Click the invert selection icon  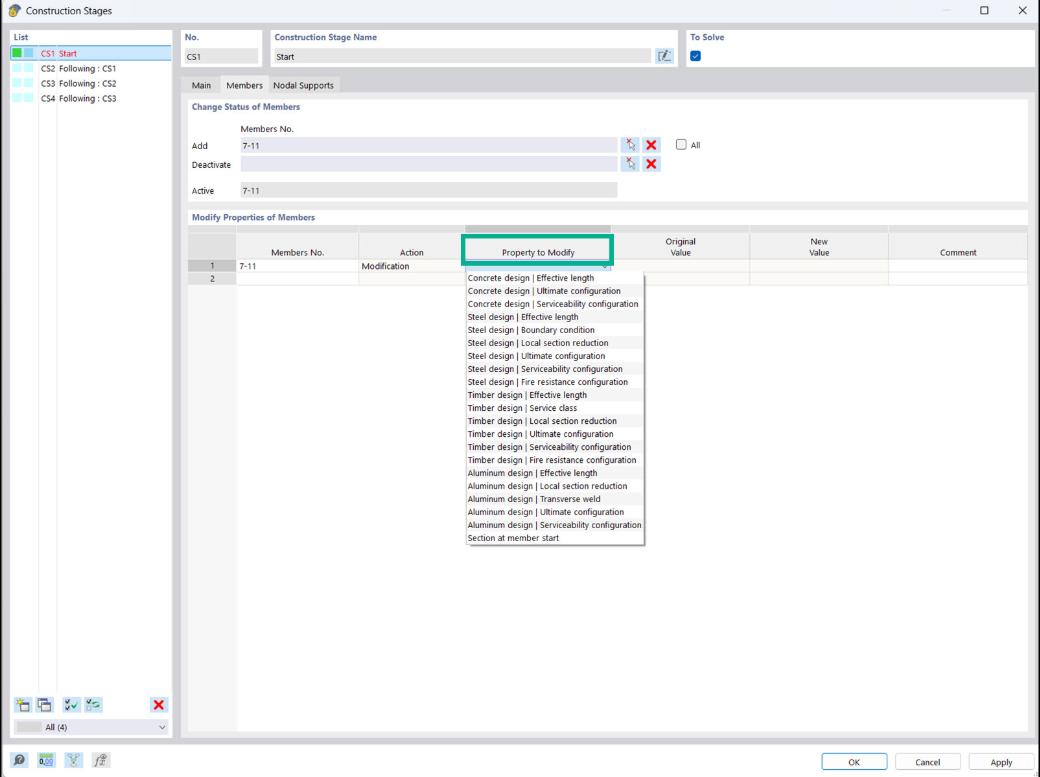click(94, 705)
